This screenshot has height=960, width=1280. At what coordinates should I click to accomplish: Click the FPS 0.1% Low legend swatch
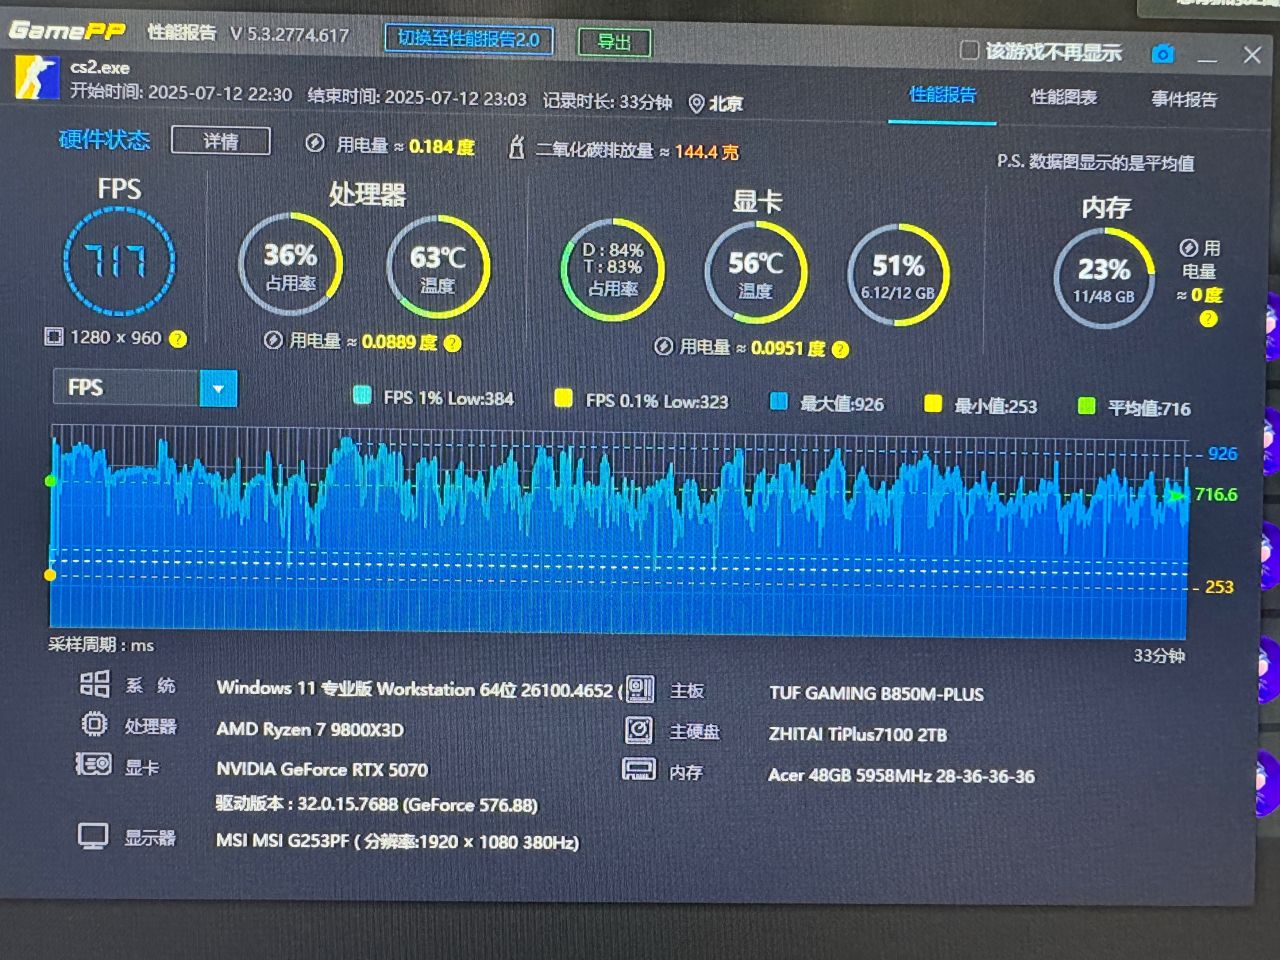point(564,399)
